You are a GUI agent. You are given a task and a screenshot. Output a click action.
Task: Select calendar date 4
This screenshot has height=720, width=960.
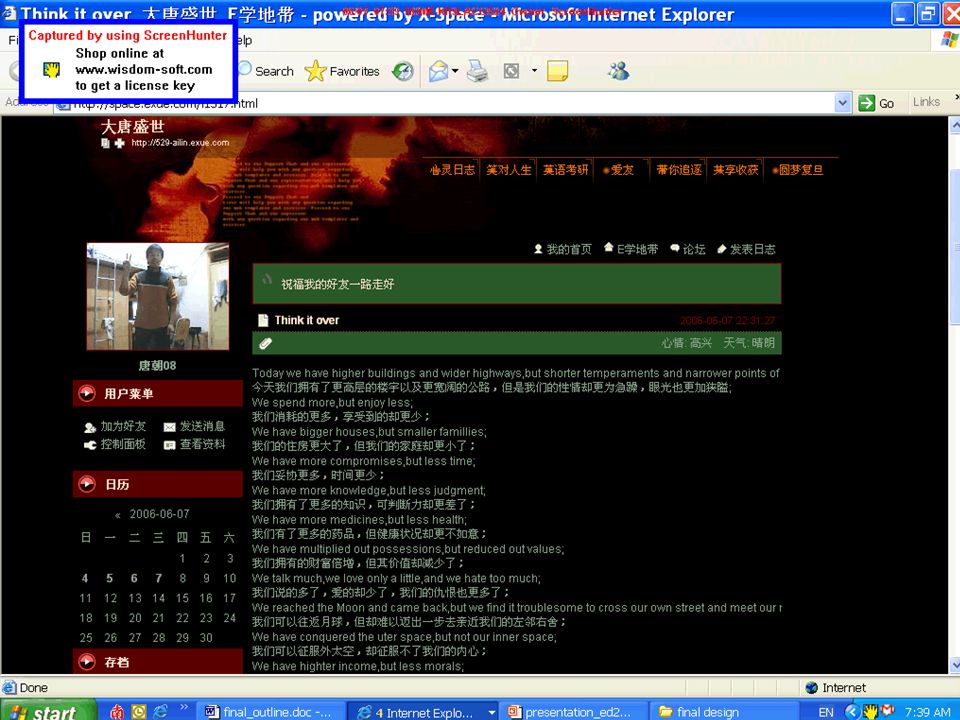(85, 578)
